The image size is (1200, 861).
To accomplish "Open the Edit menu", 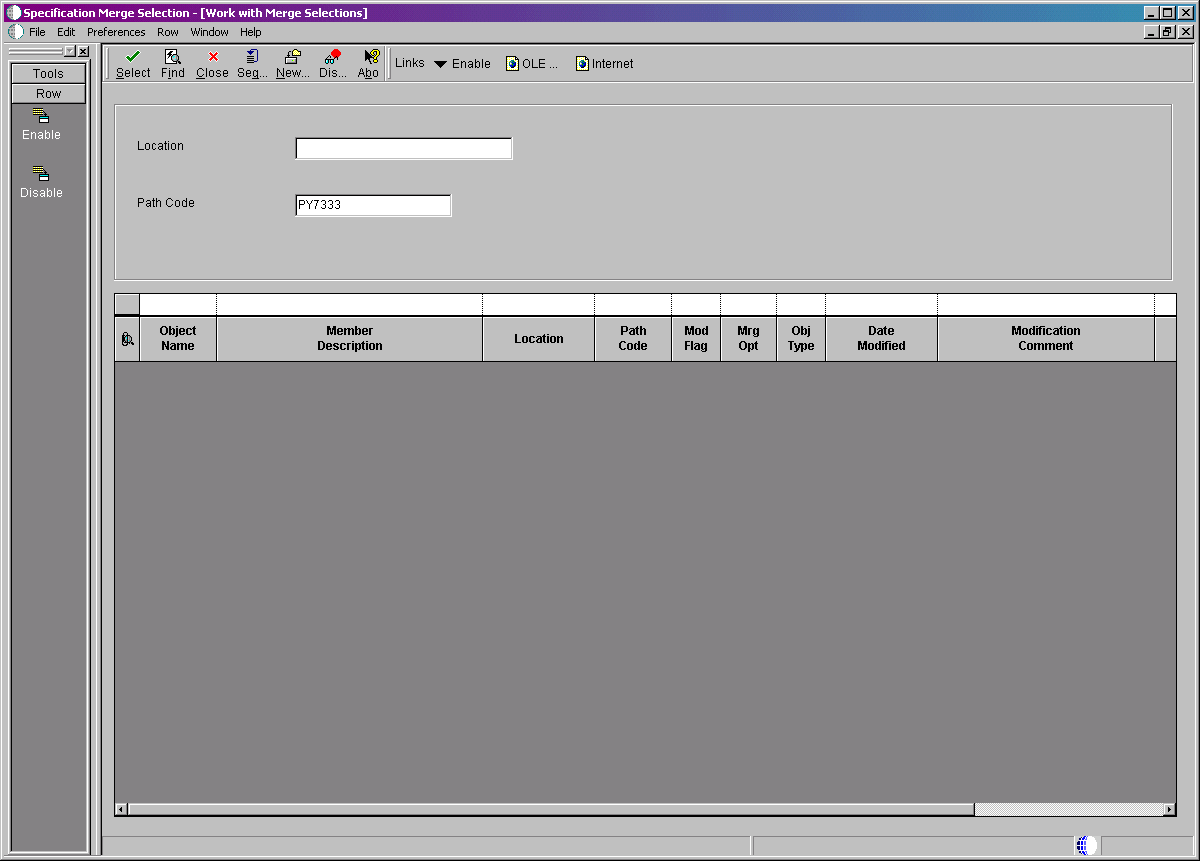I will tap(66, 32).
